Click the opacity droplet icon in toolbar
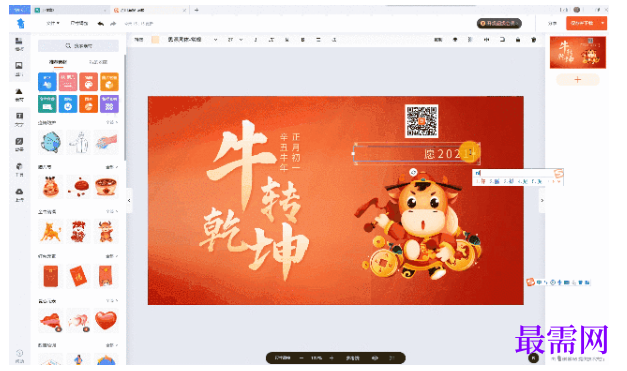Image resolution: width=627 pixels, height=371 pixels. [x=455, y=40]
